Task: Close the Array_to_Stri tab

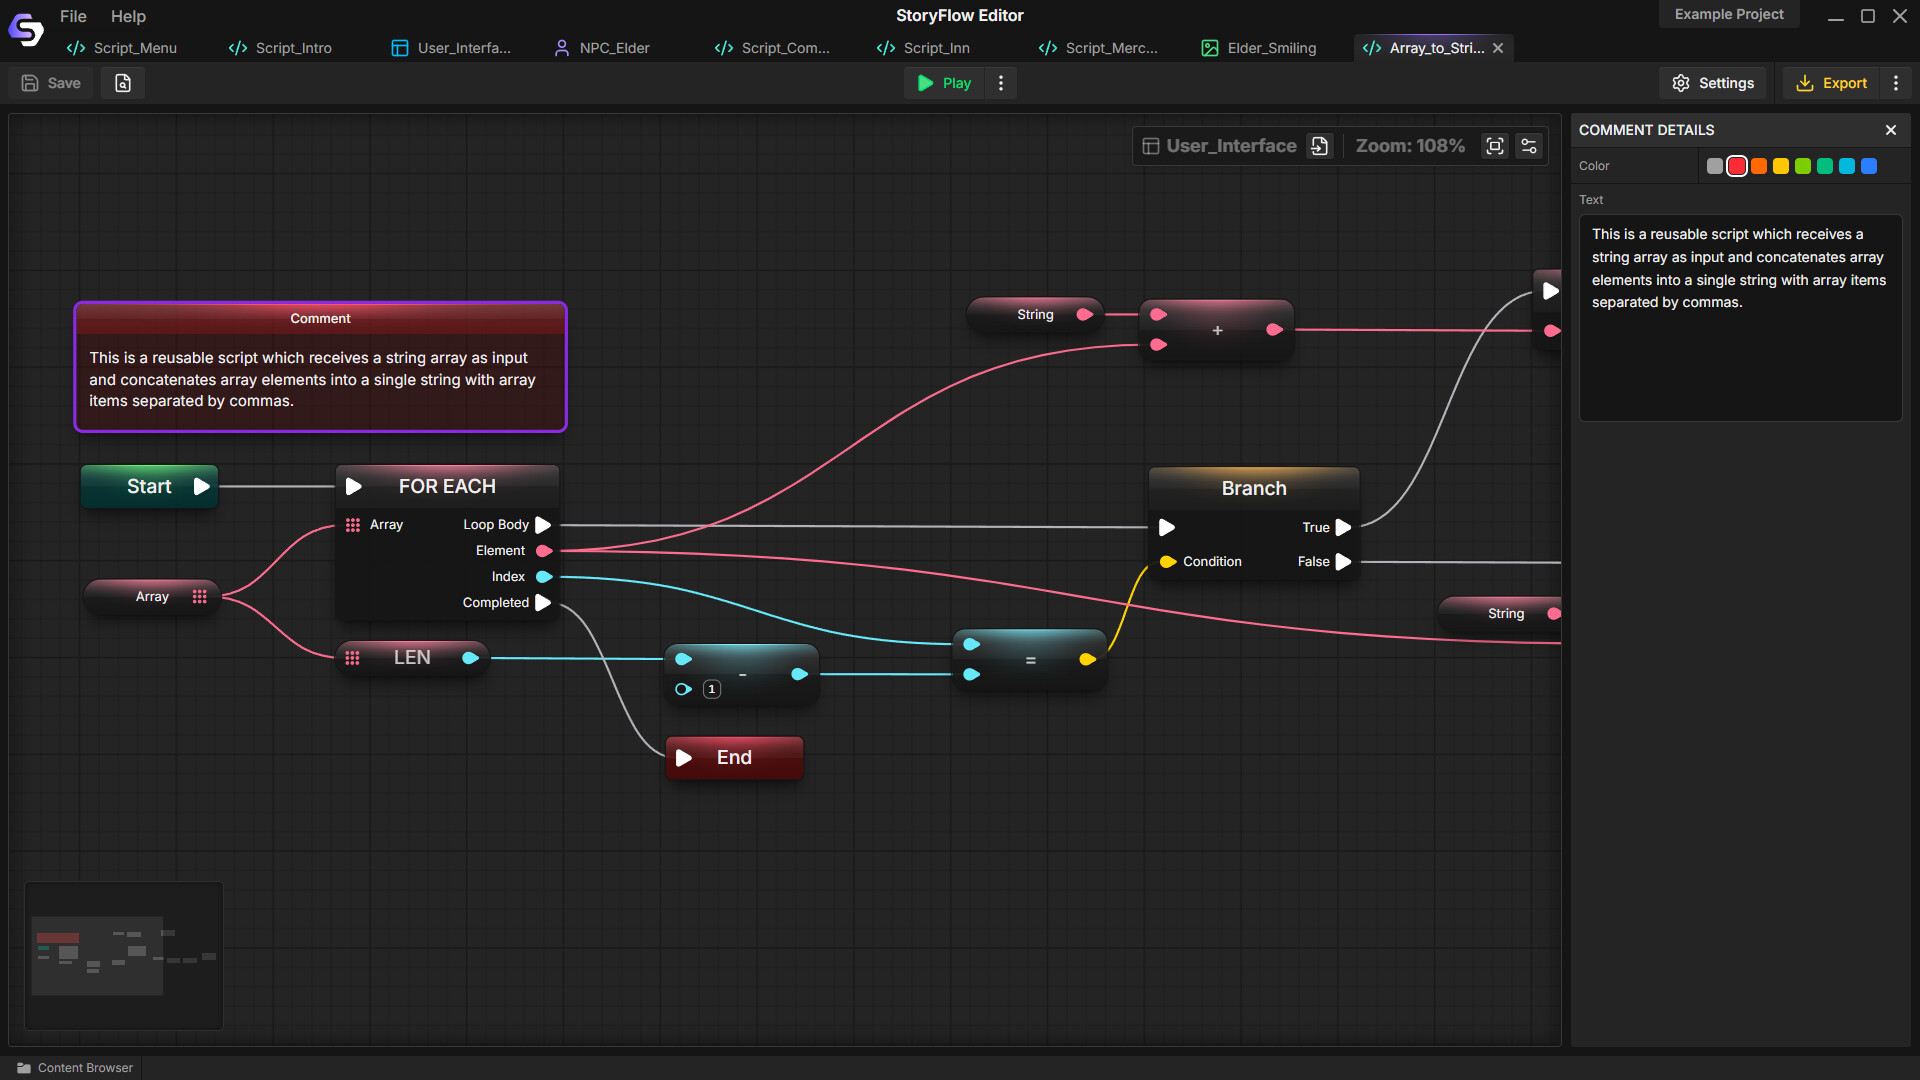Action: [1497, 47]
